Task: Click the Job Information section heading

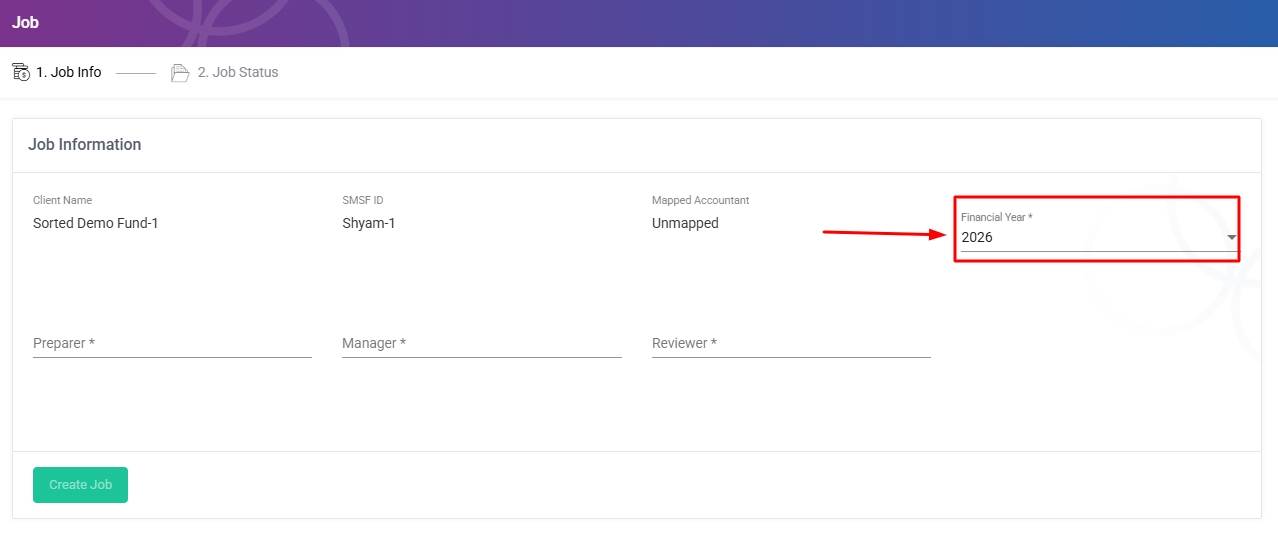Action: click(85, 144)
